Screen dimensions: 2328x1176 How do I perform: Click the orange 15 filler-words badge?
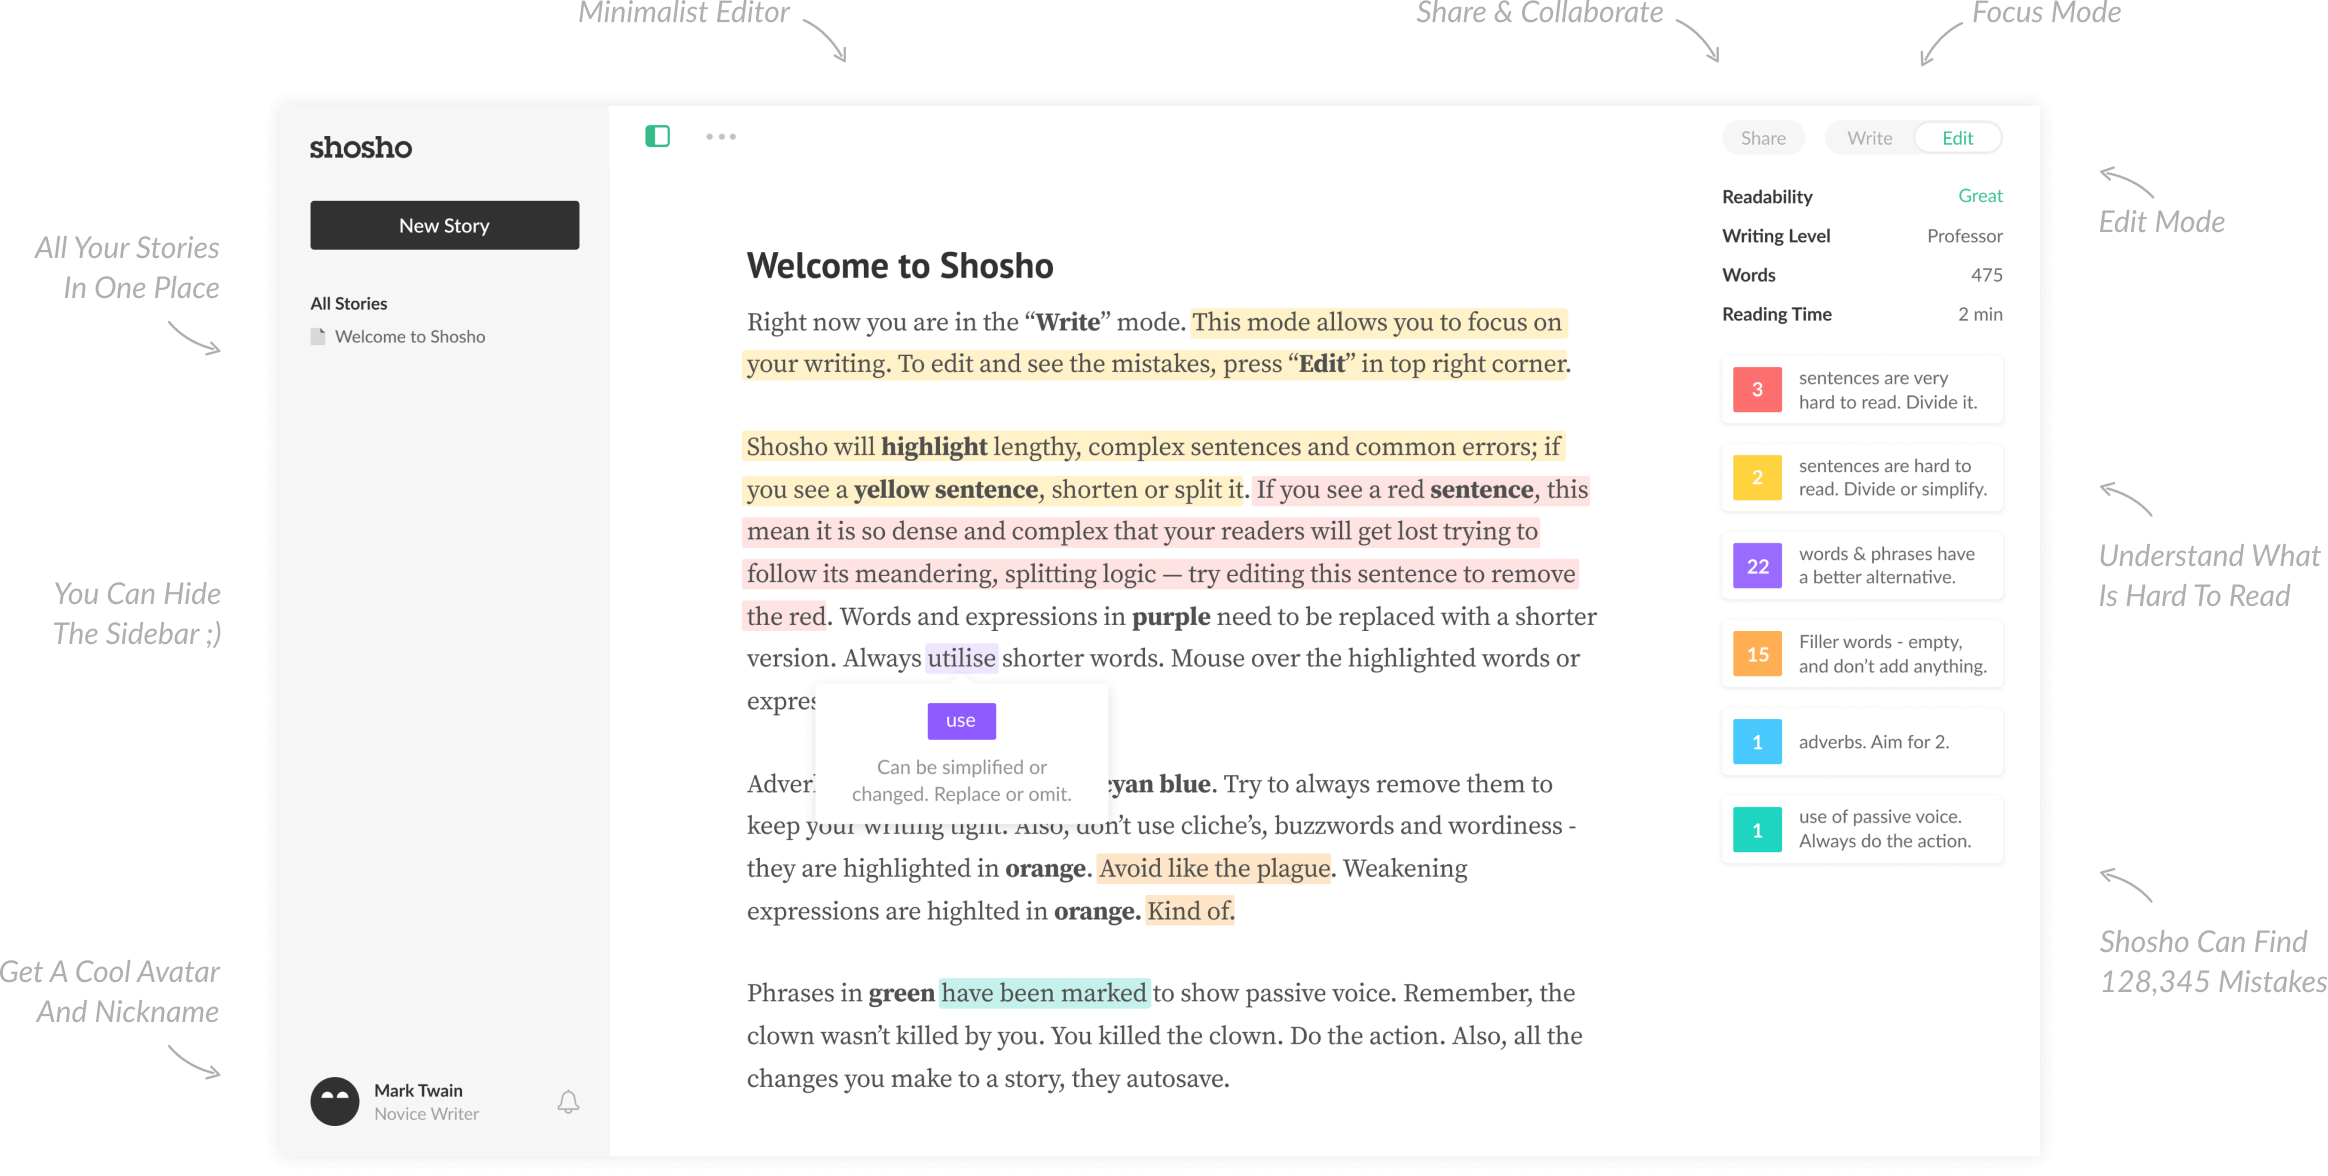(x=1756, y=653)
